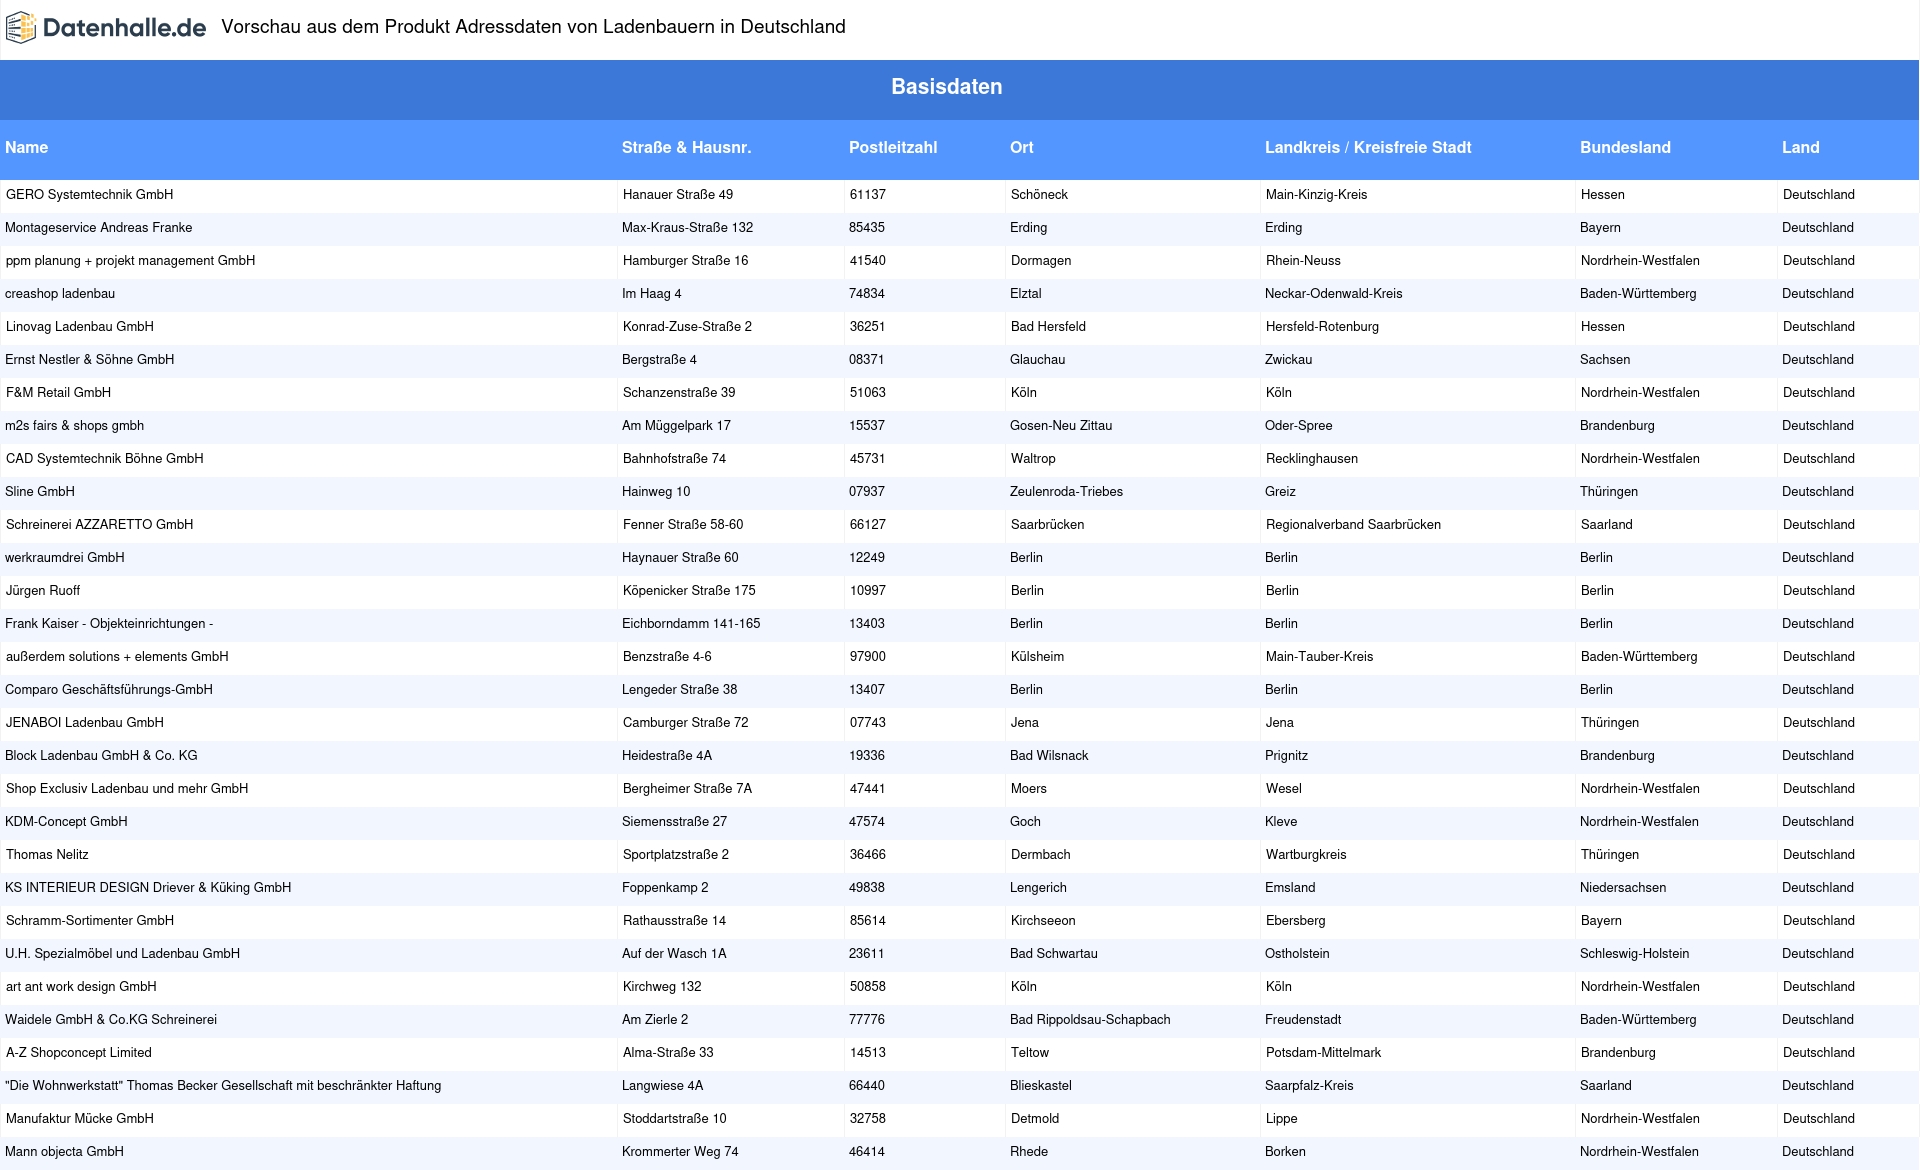Select address Max-Kraus-Straße 132
Screen dimensions: 1920x1170
pyautogui.click(x=688, y=227)
